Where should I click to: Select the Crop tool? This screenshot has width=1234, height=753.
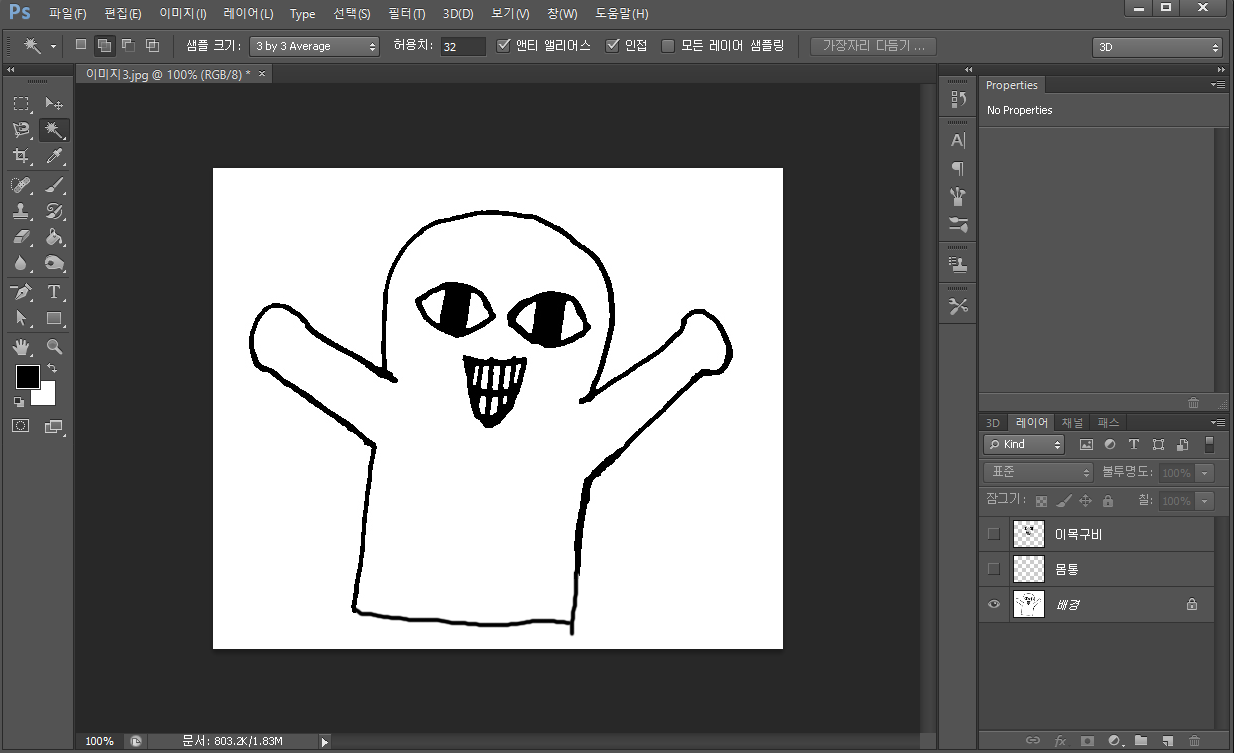point(21,156)
